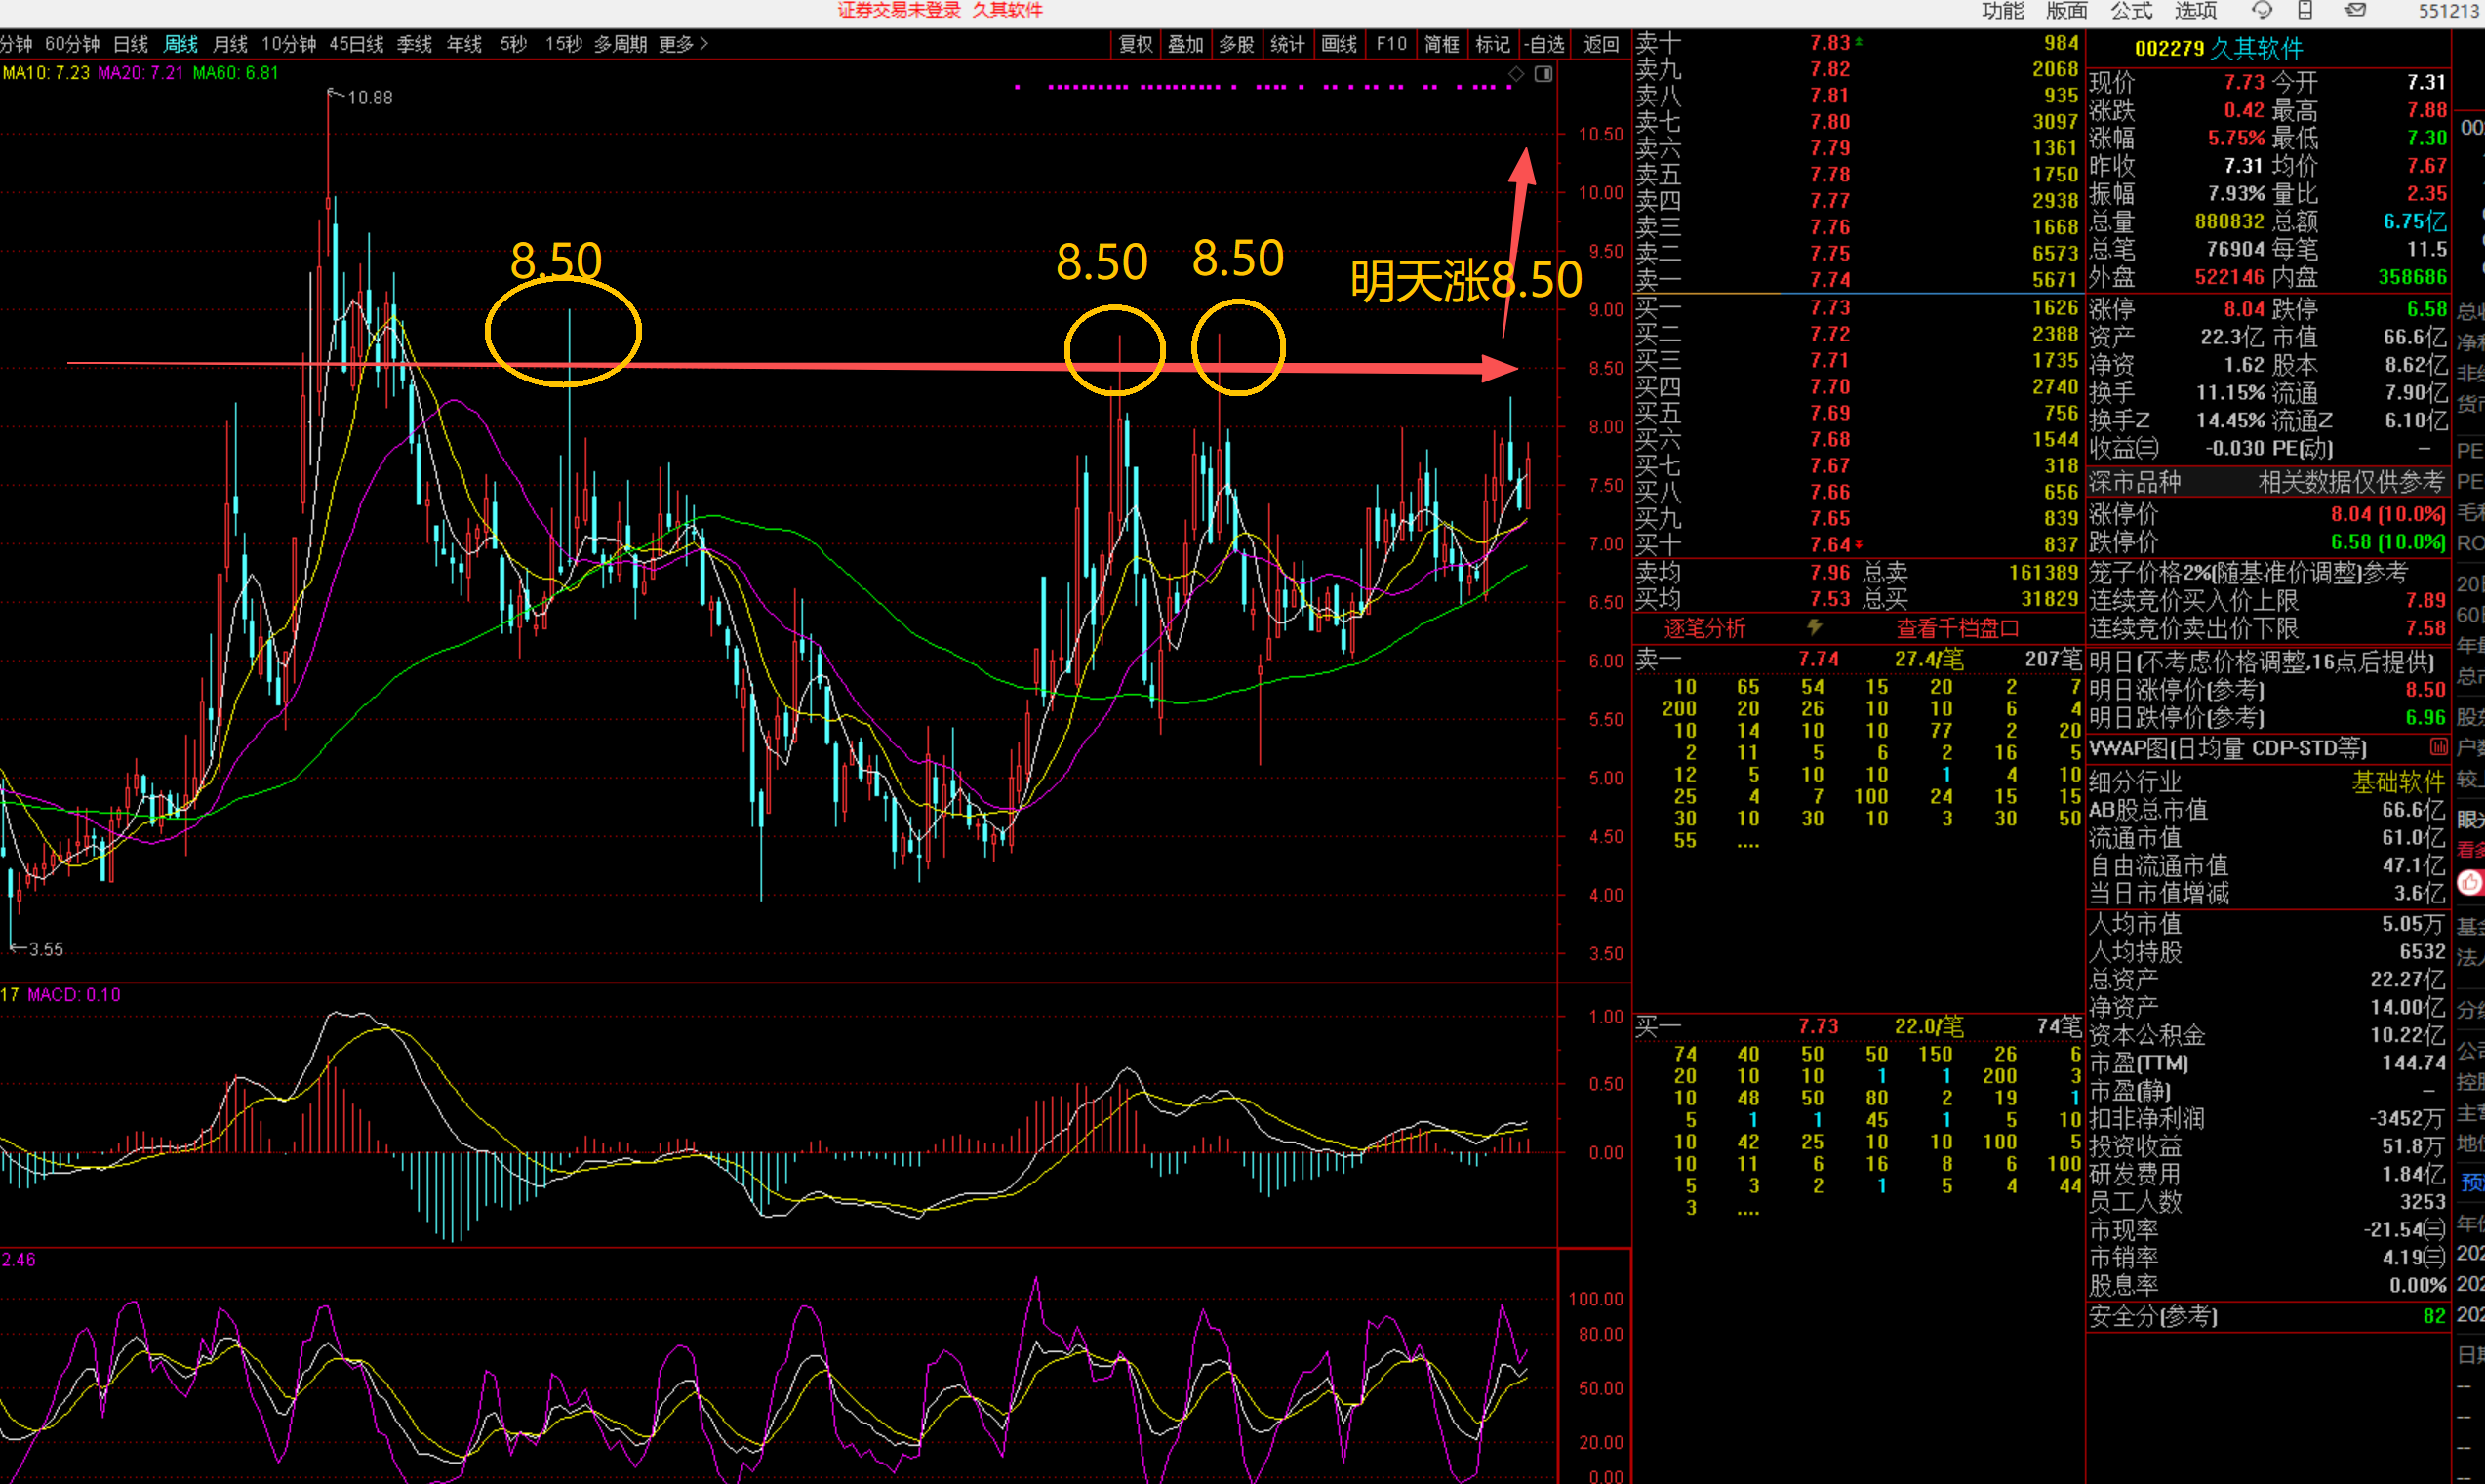2485x1484 pixels.
Task: Click the mobile phone icon in title bar
Action: (x=2305, y=10)
